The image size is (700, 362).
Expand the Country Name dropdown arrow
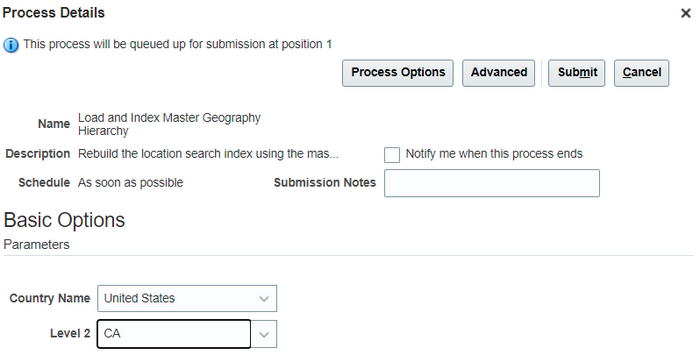pos(264,299)
